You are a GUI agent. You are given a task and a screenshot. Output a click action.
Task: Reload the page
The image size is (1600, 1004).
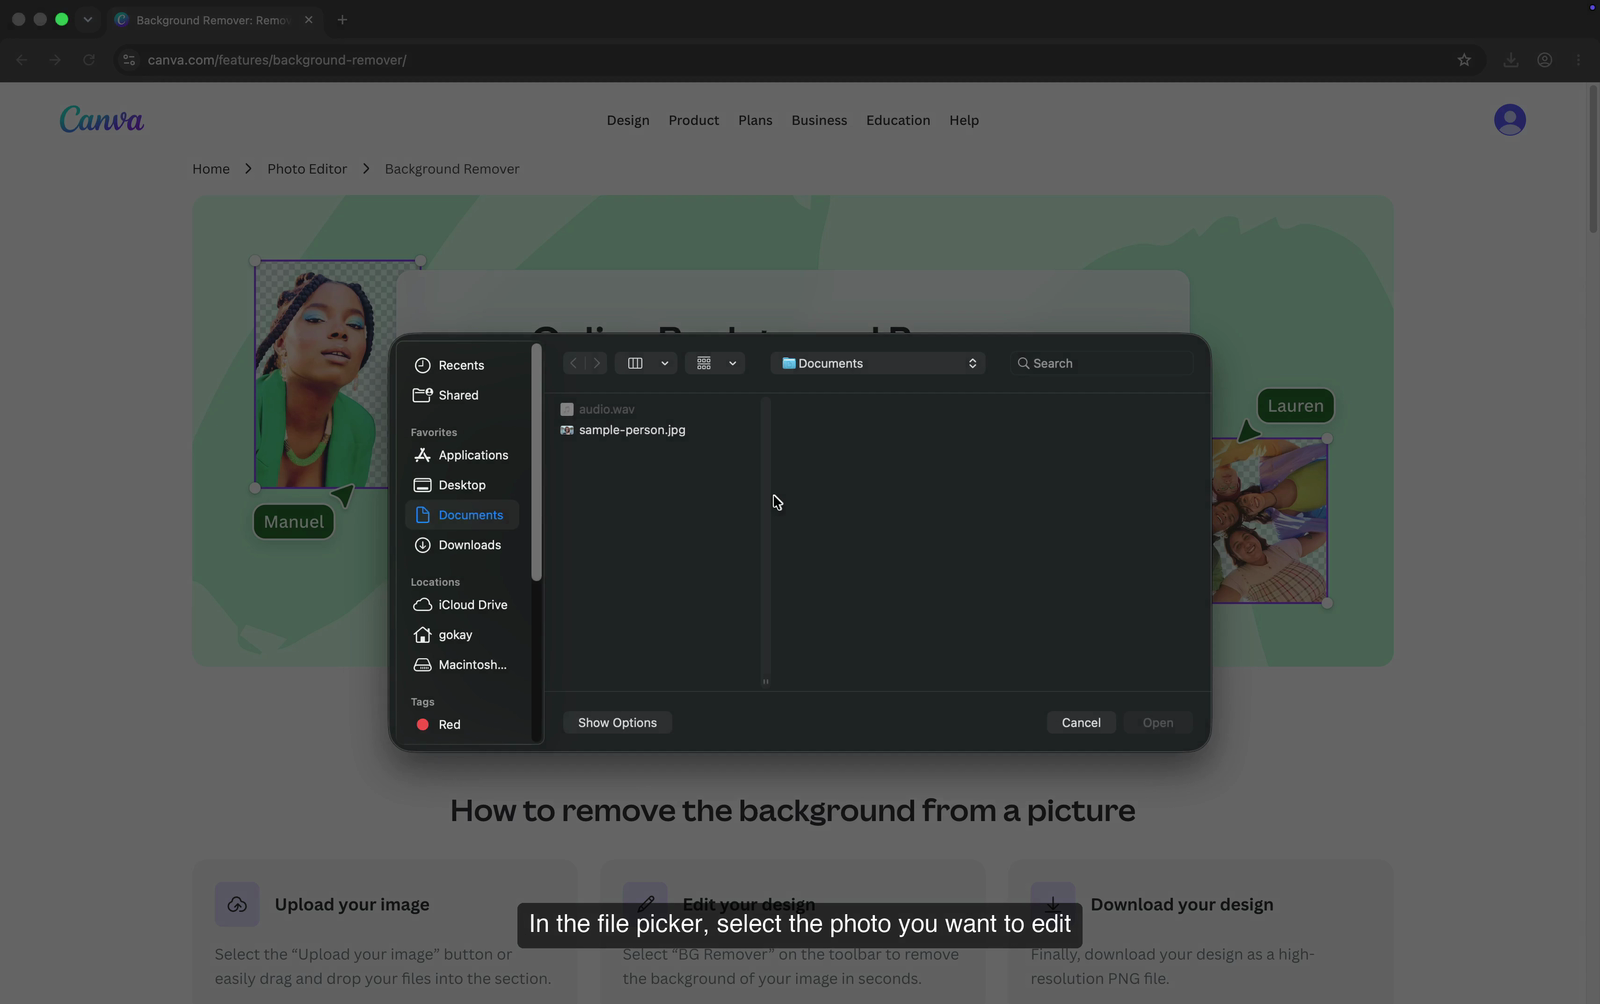coord(89,60)
